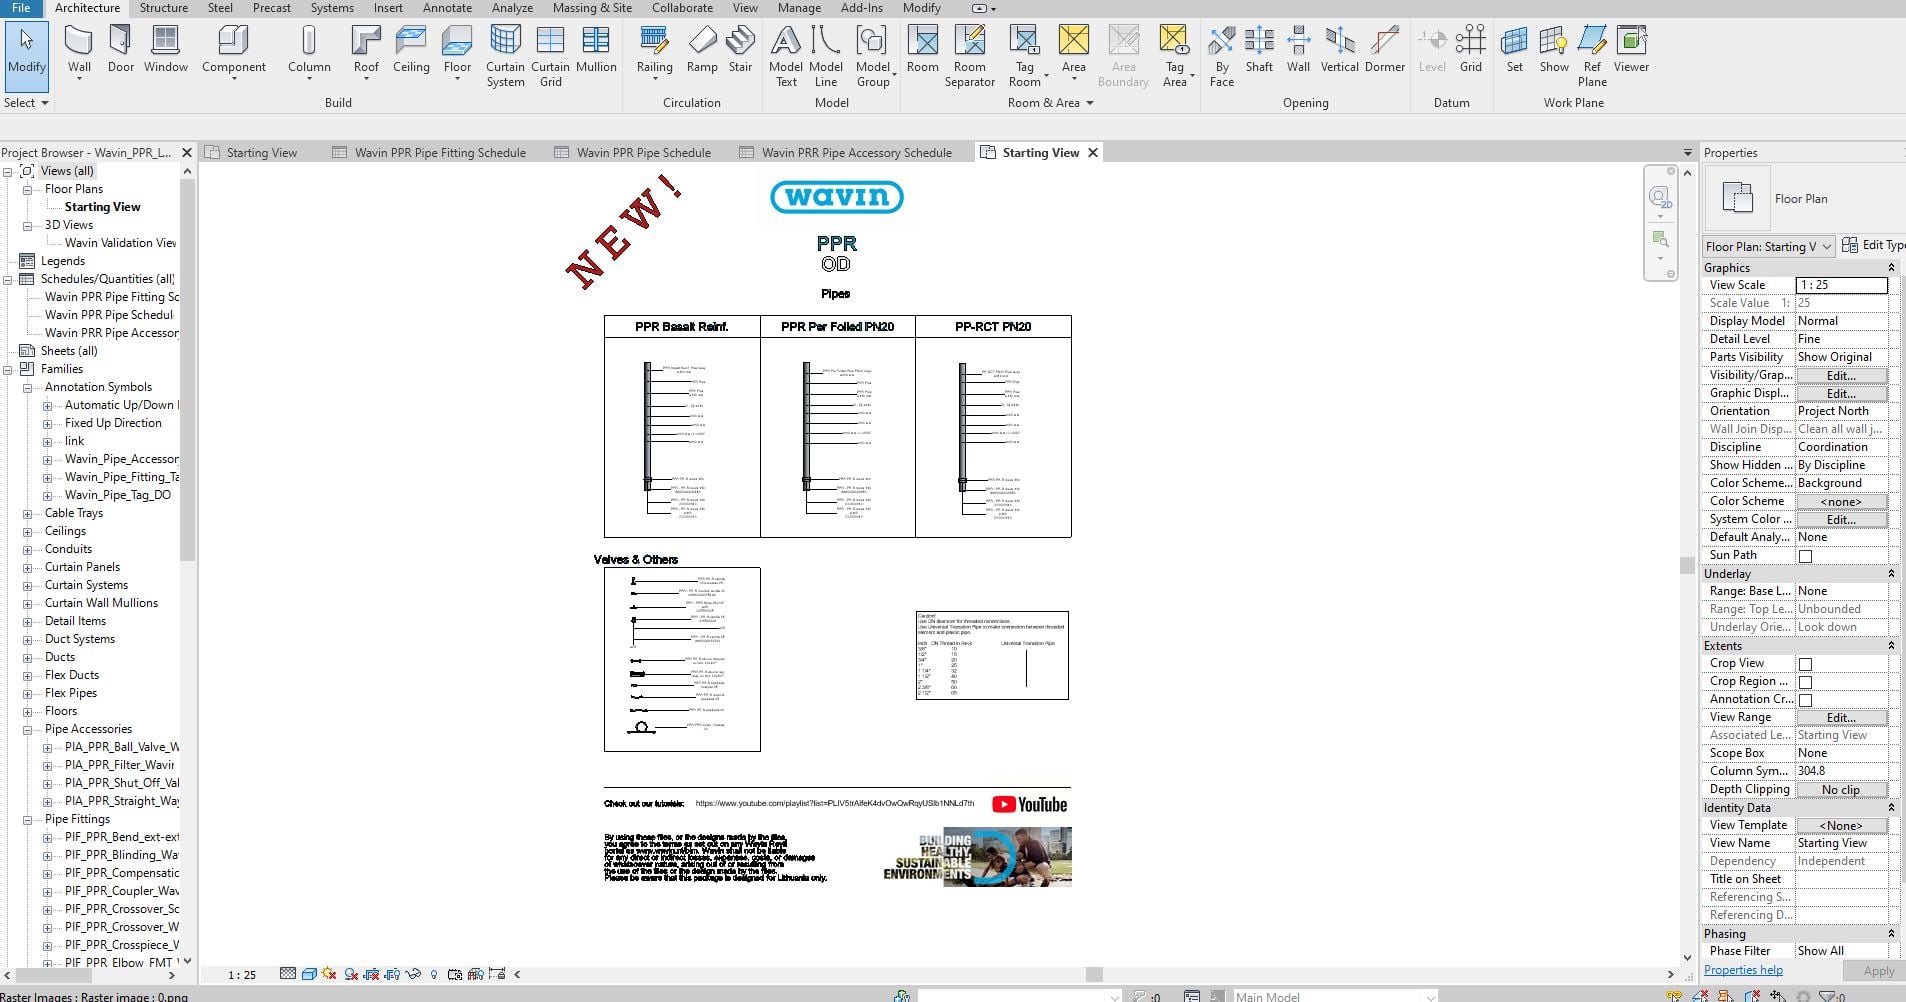Select the Shaft opening tool
This screenshot has height=1002, width=1906.
[1259, 51]
